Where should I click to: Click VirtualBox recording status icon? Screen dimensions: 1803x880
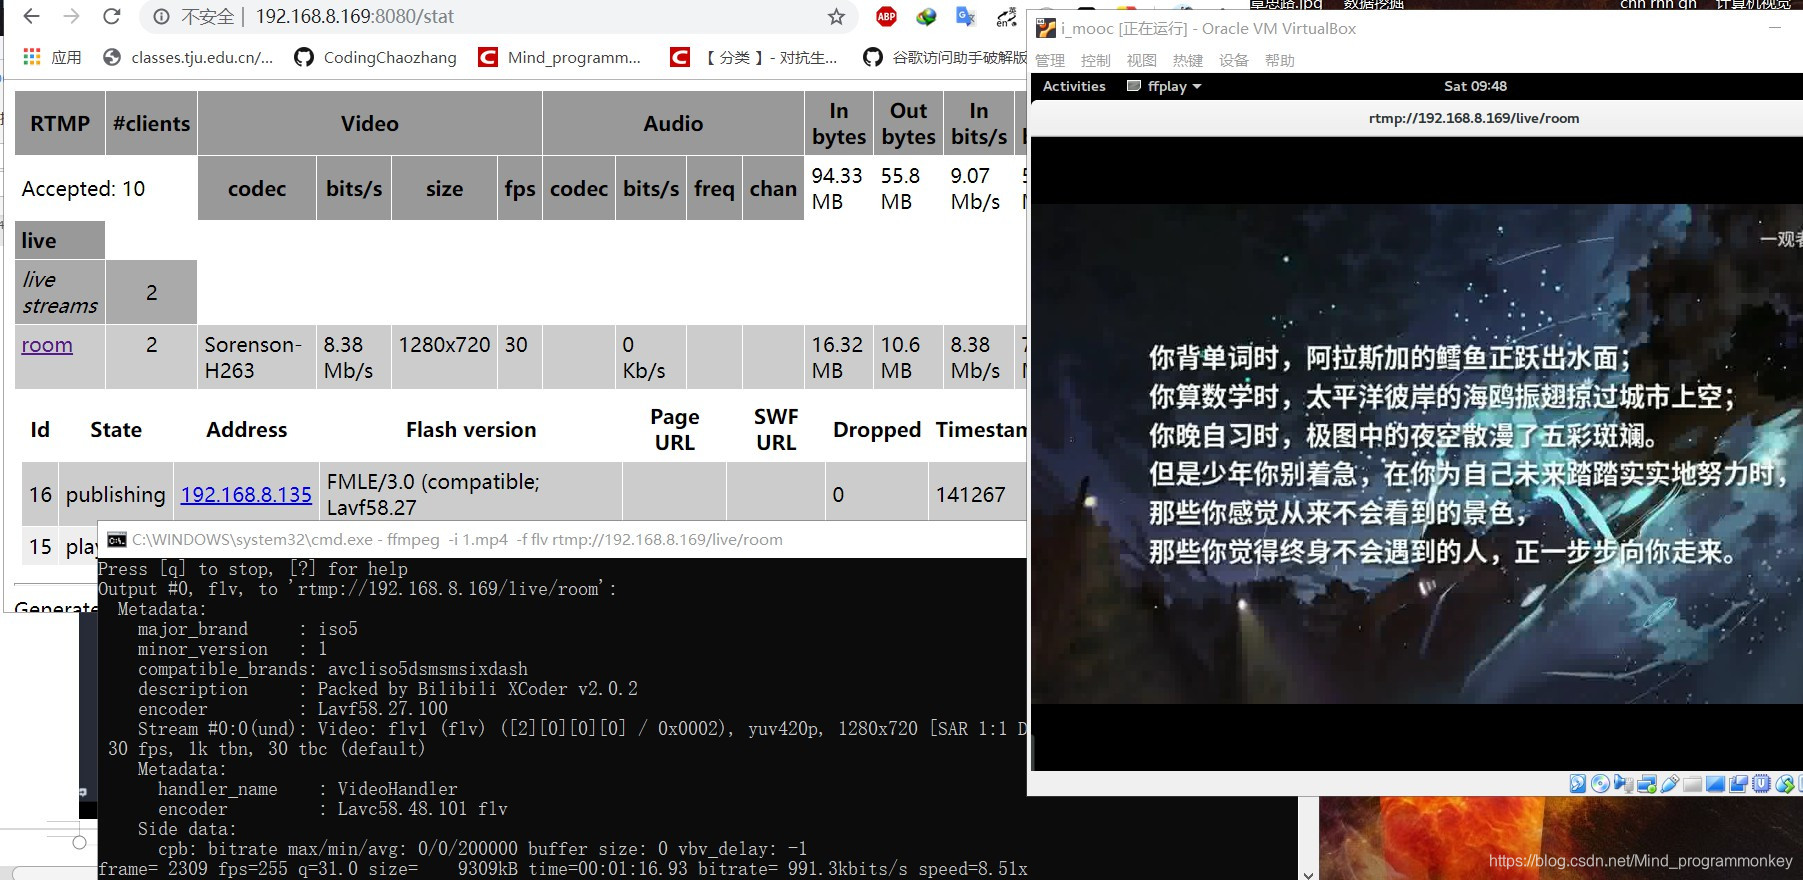[1738, 784]
